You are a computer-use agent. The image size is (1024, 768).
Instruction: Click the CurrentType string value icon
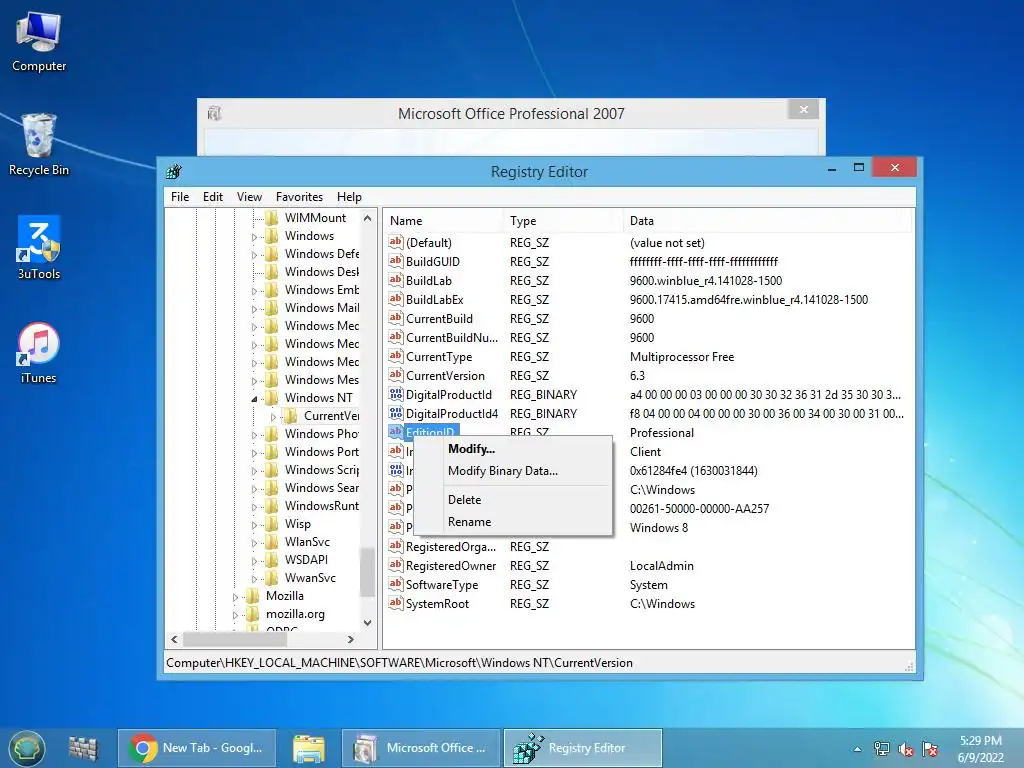396,356
